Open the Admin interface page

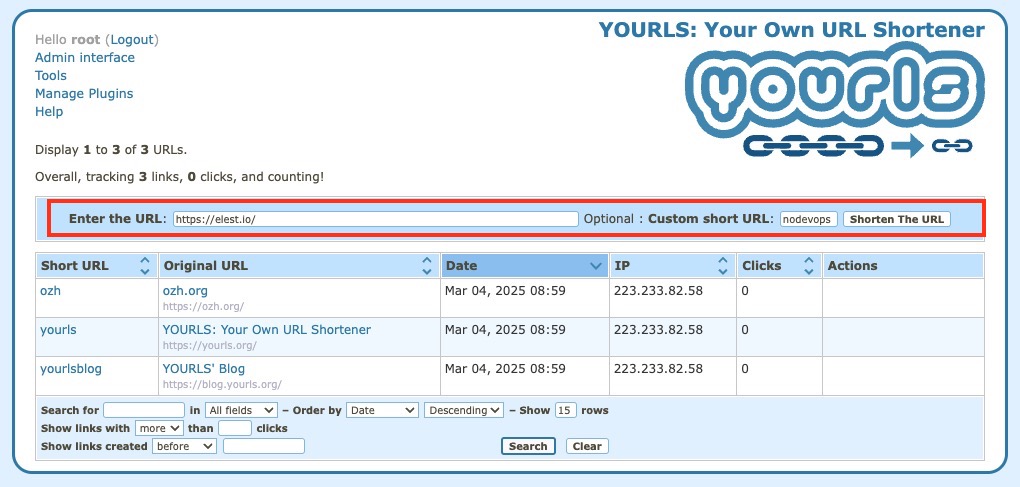(85, 57)
